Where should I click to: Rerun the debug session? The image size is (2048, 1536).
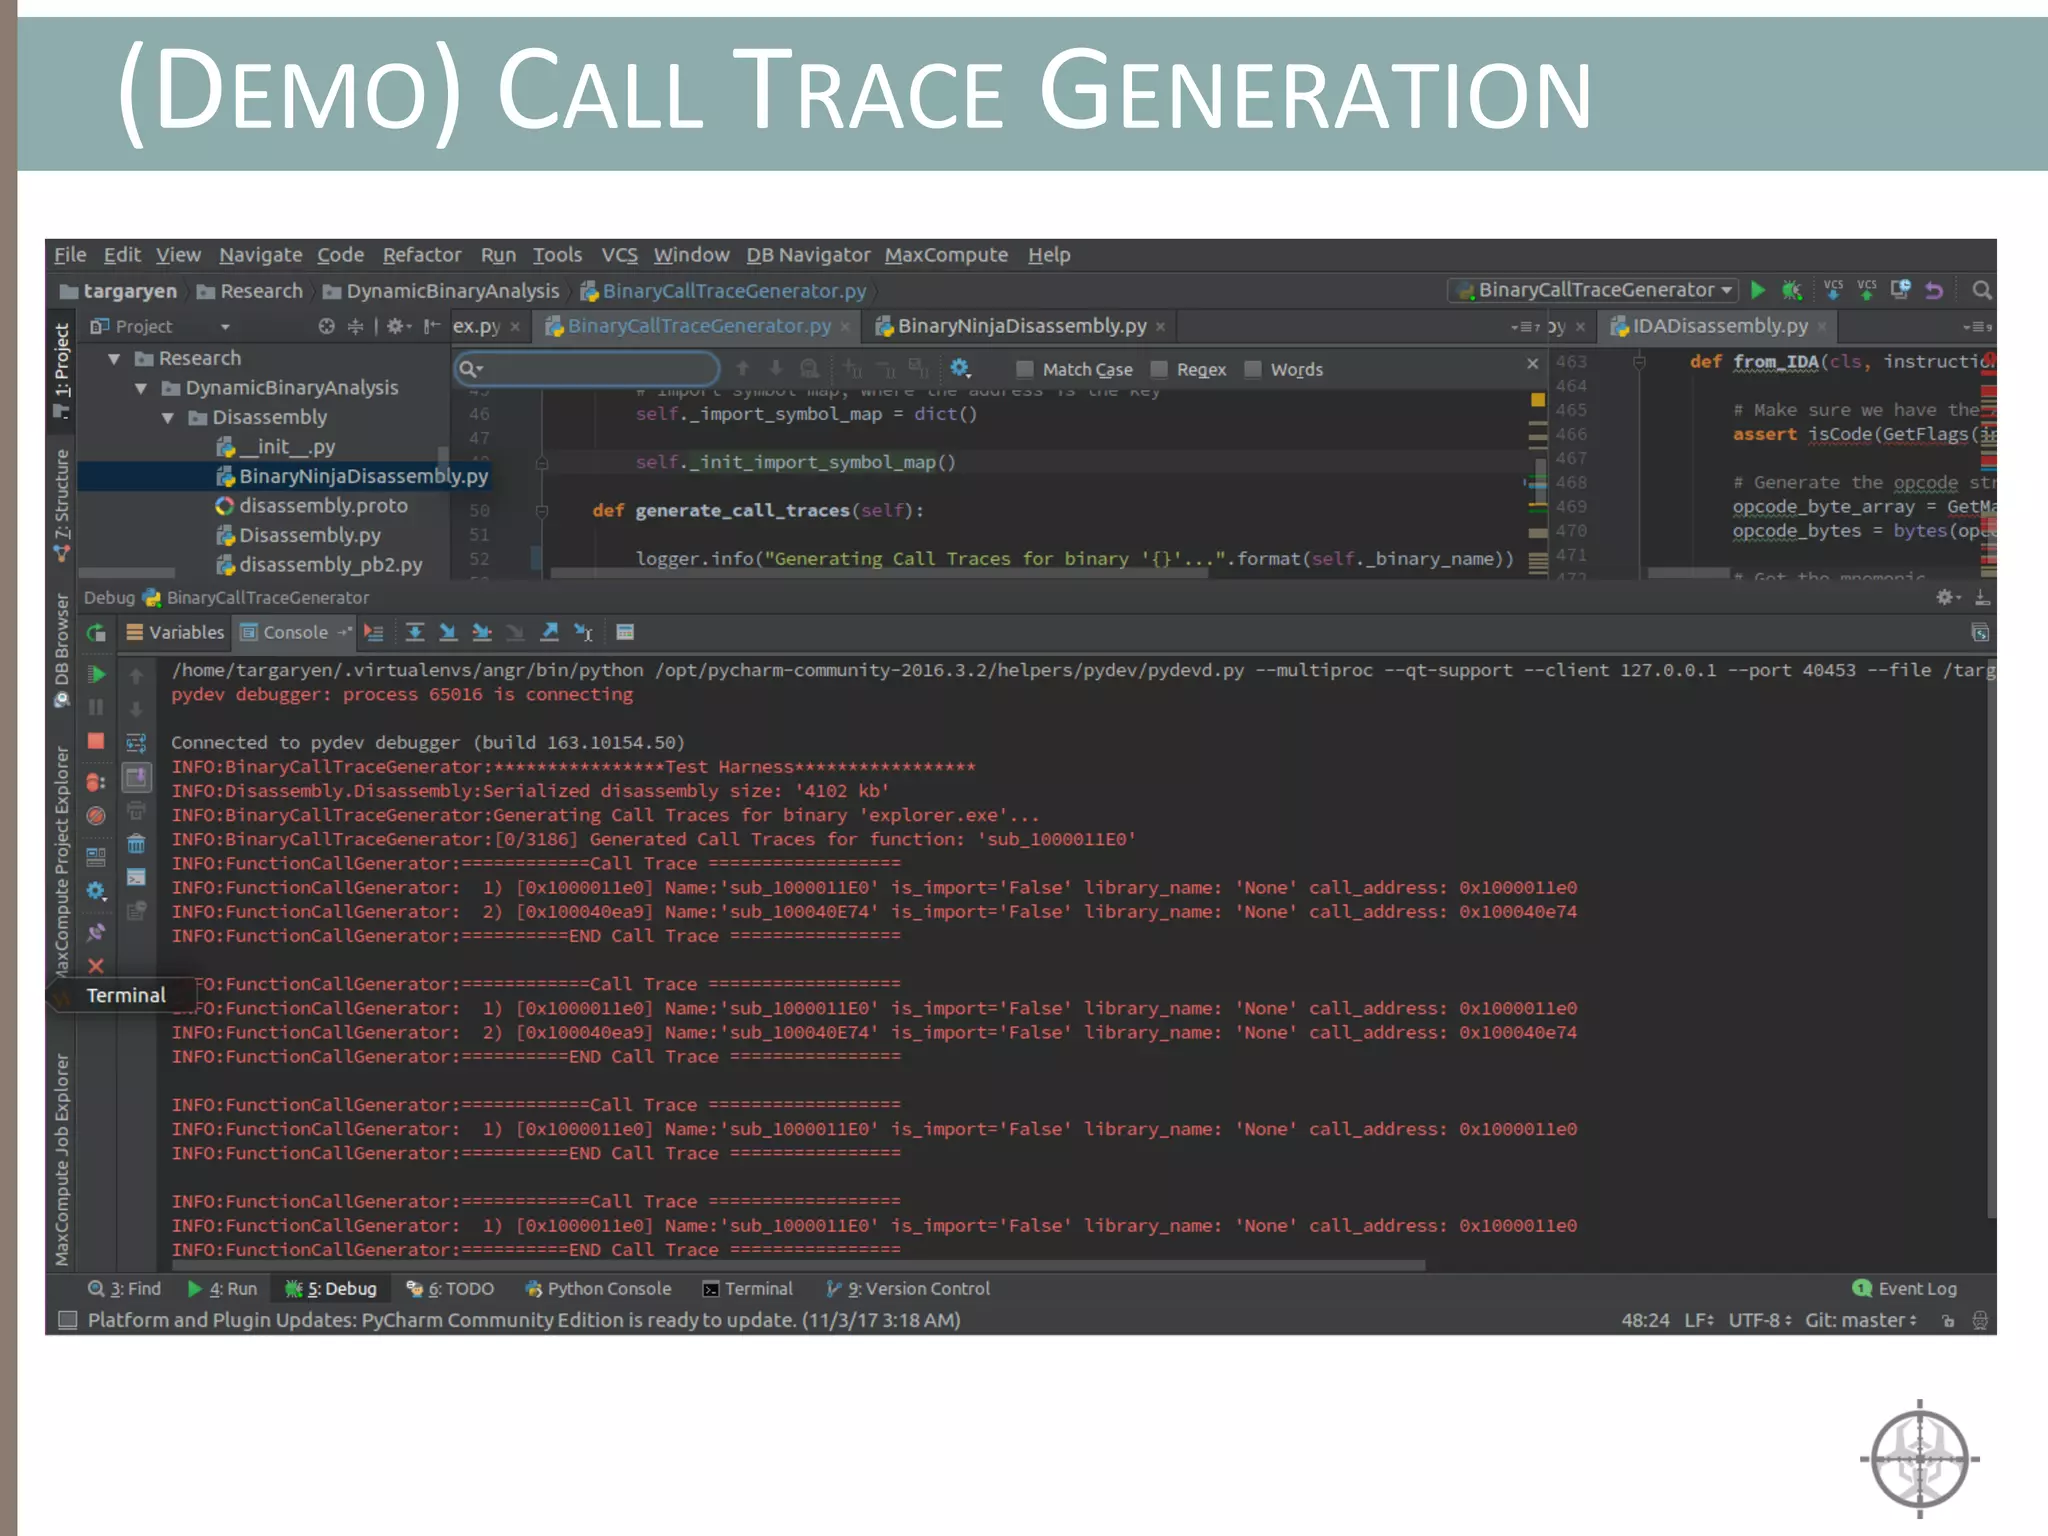click(96, 632)
